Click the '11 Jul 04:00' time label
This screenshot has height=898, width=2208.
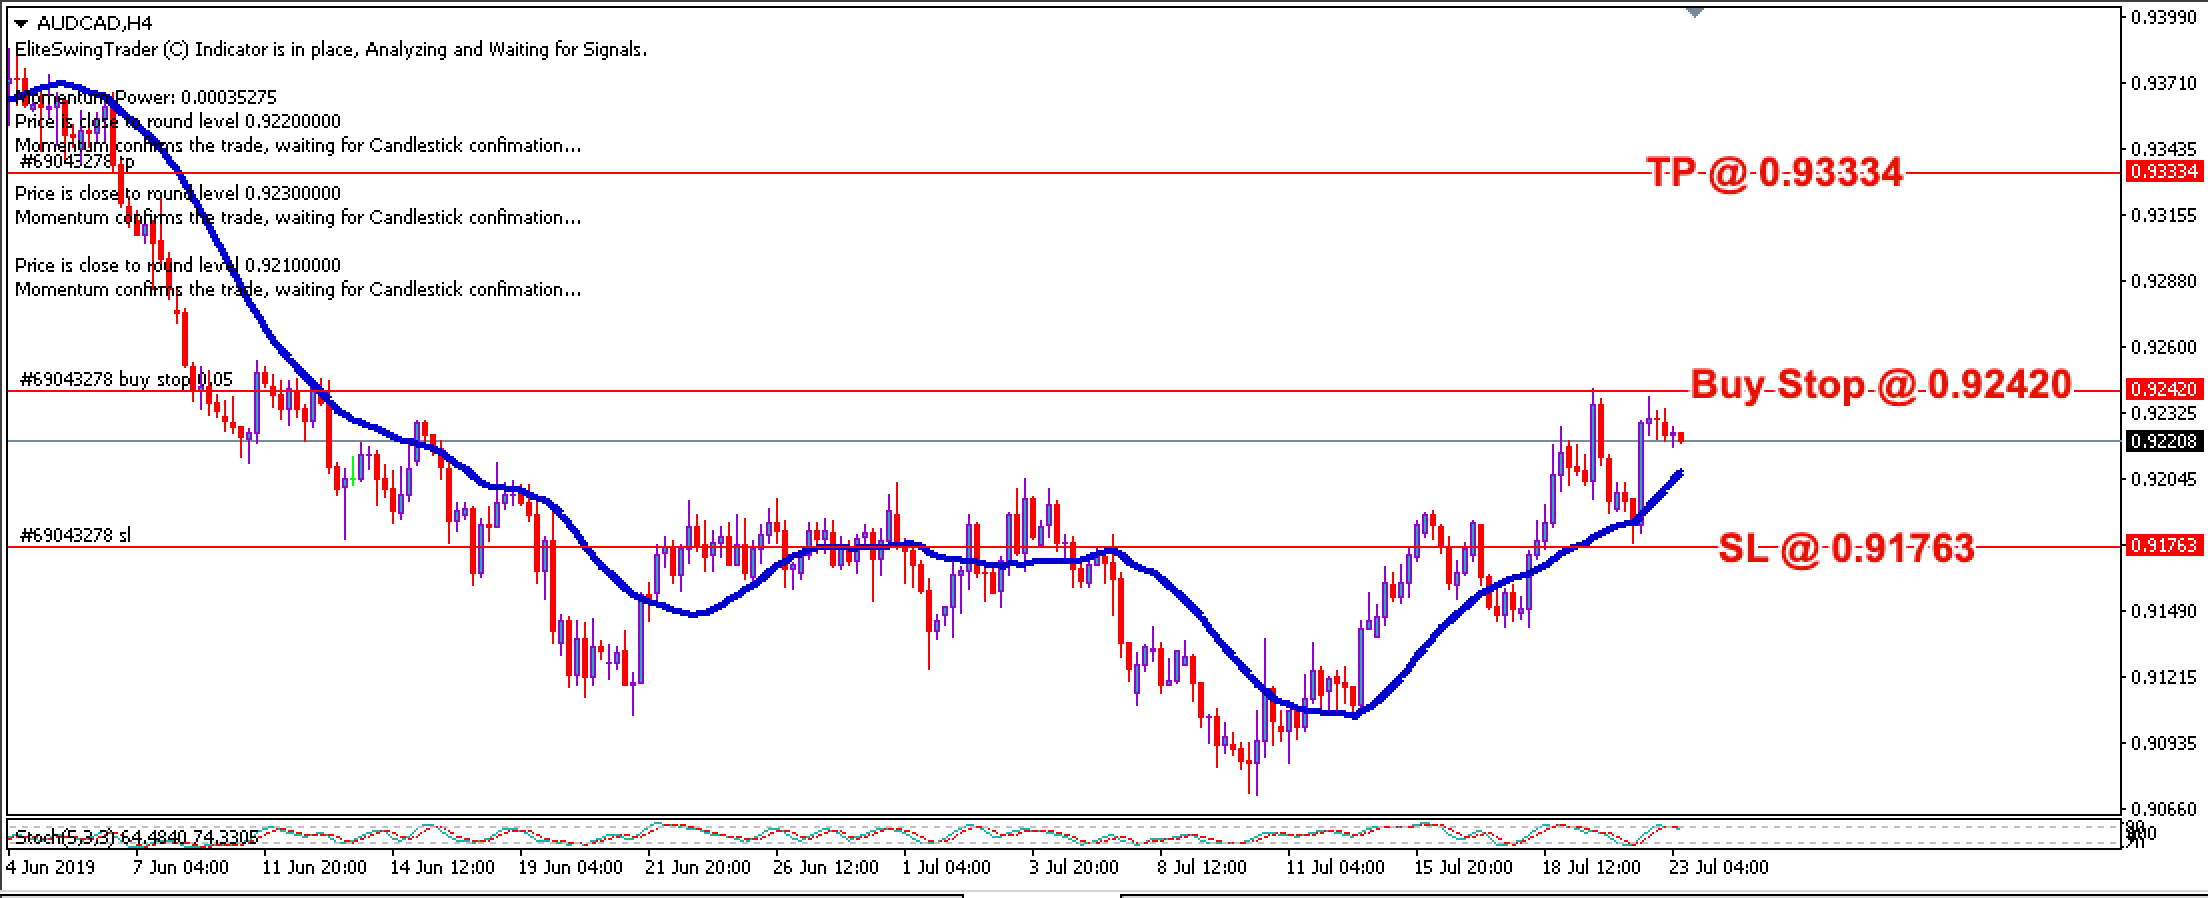pos(1335,867)
